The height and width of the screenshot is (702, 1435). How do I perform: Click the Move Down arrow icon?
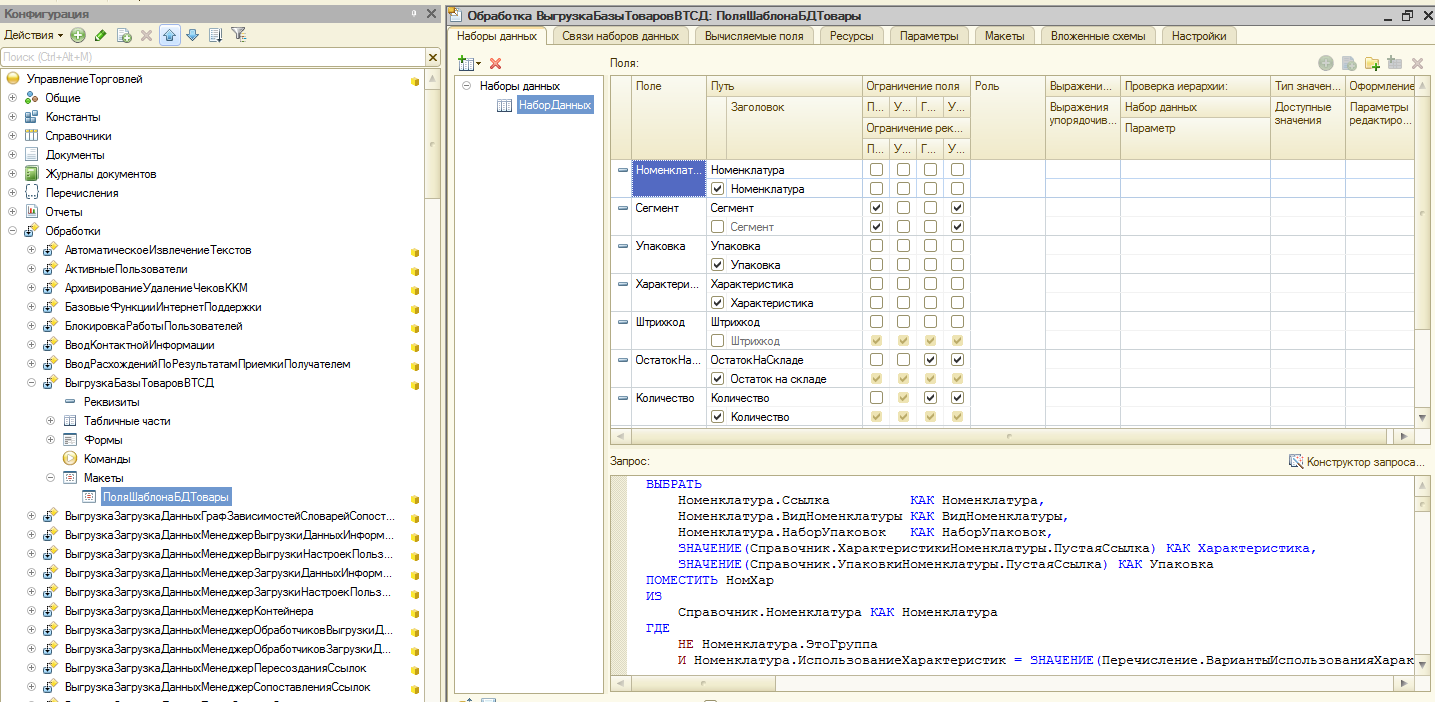[192, 35]
